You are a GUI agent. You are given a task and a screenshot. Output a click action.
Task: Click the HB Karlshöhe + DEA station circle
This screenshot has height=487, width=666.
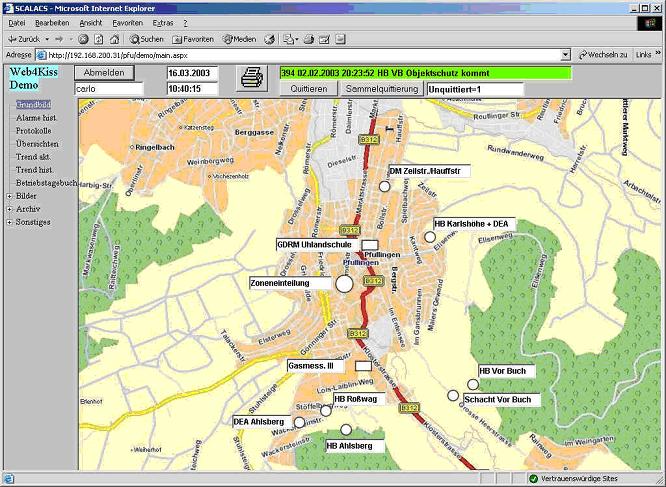click(430, 236)
